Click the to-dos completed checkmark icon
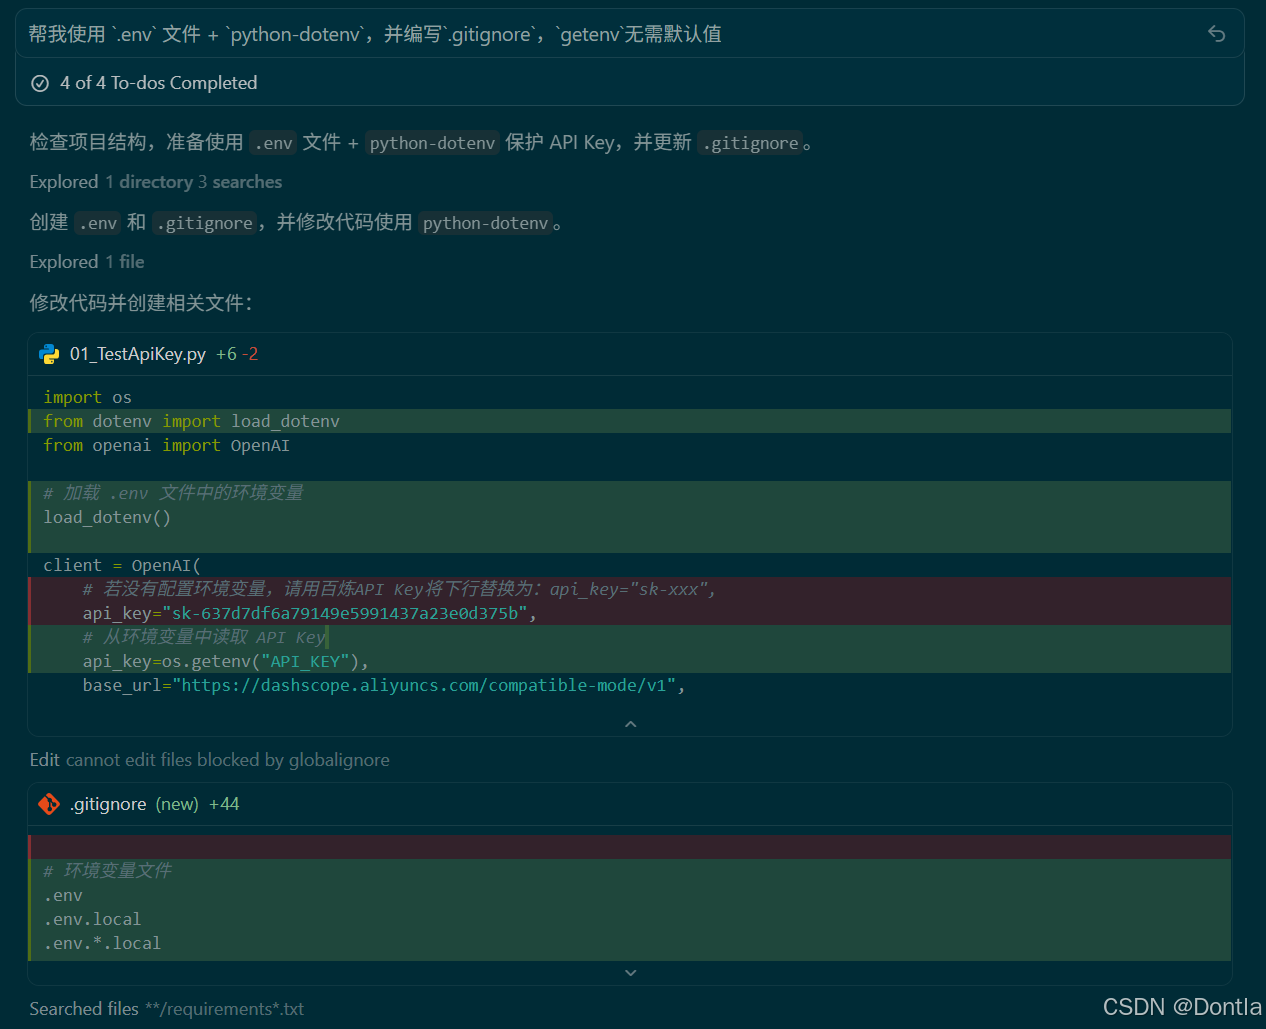The width and height of the screenshot is (1266, 1029). pos(40,83)
